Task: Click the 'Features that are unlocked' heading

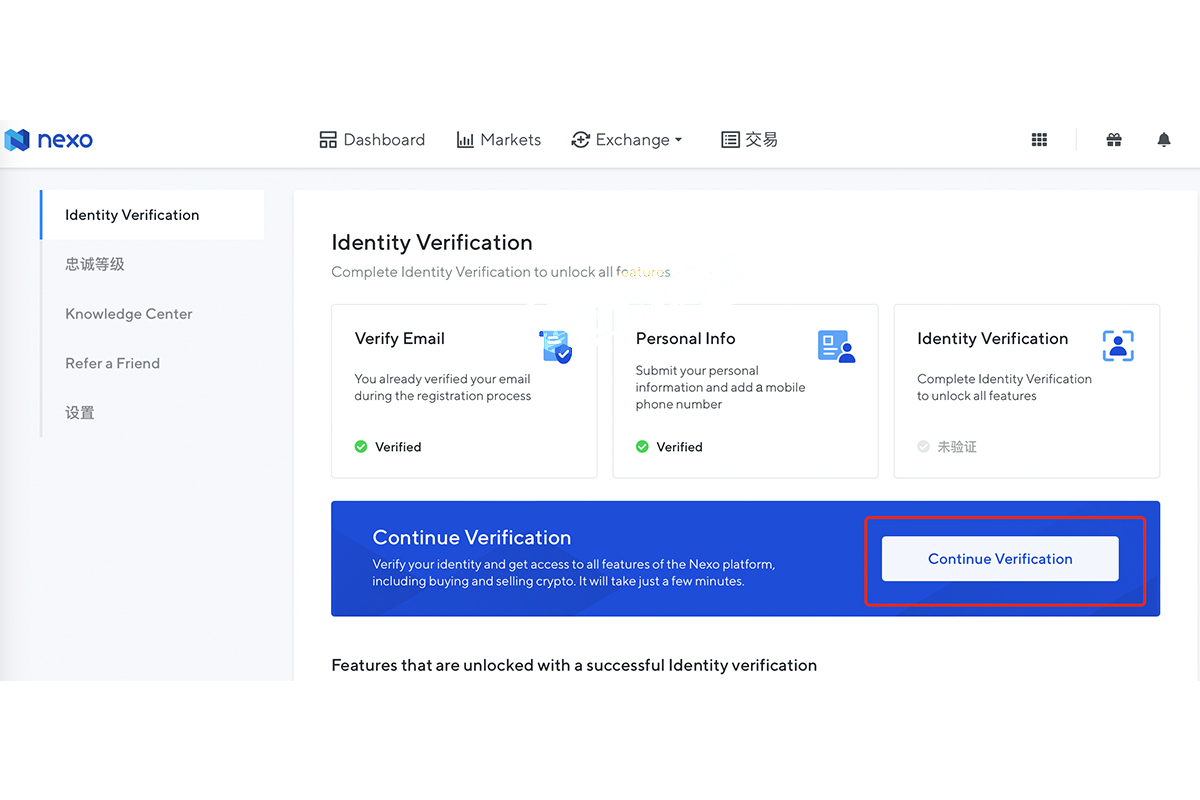Action: tap(574, 665)
